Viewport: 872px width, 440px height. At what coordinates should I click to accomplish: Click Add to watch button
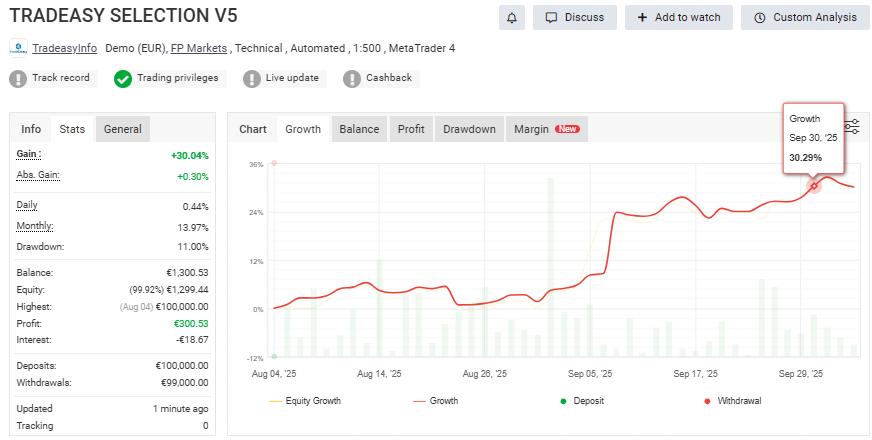click(x=679, y=17)
